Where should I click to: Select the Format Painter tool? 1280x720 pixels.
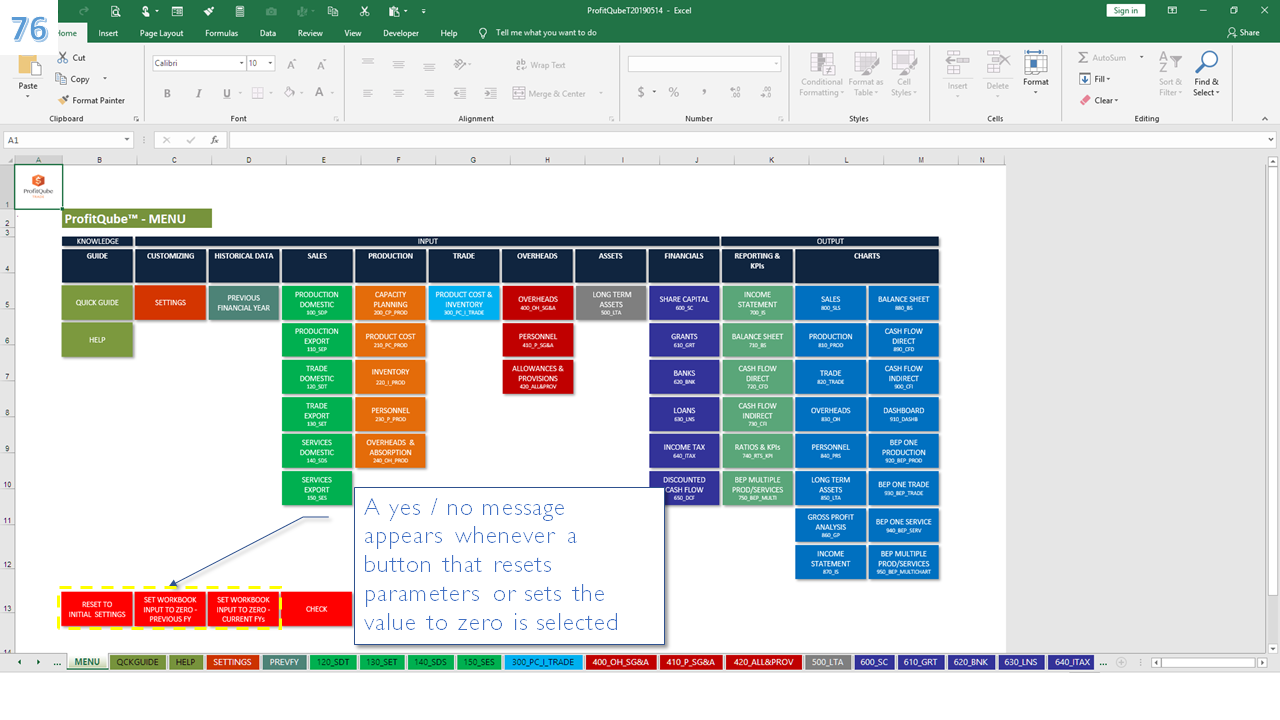point(91,100)
